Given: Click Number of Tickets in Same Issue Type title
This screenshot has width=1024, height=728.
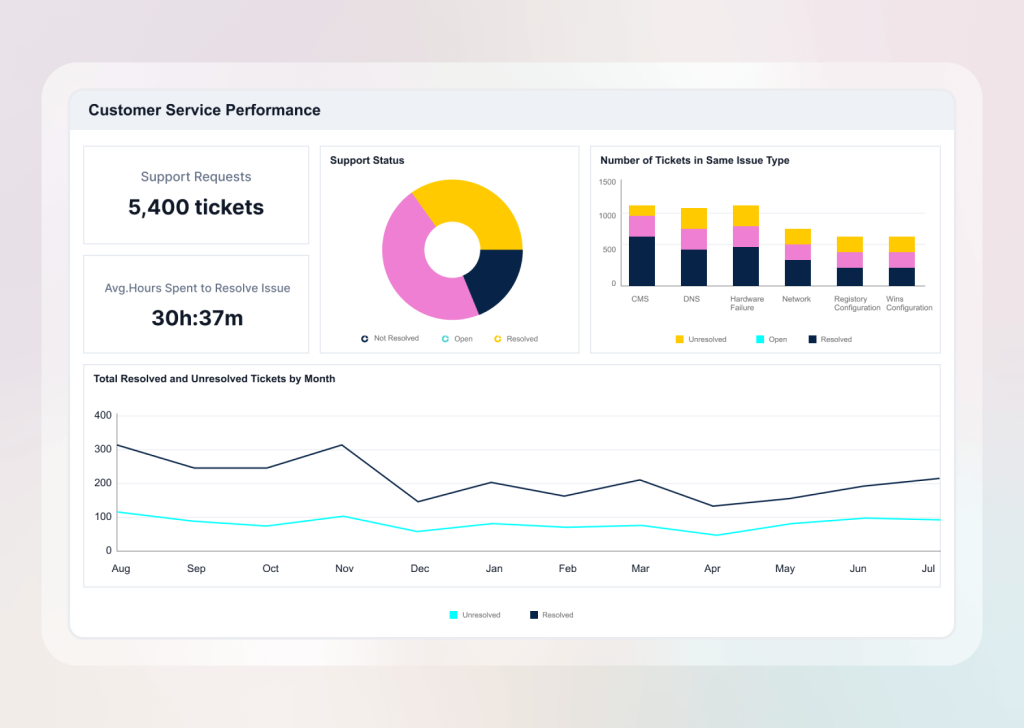Looking at the screenshot, I should click(695, 160).
